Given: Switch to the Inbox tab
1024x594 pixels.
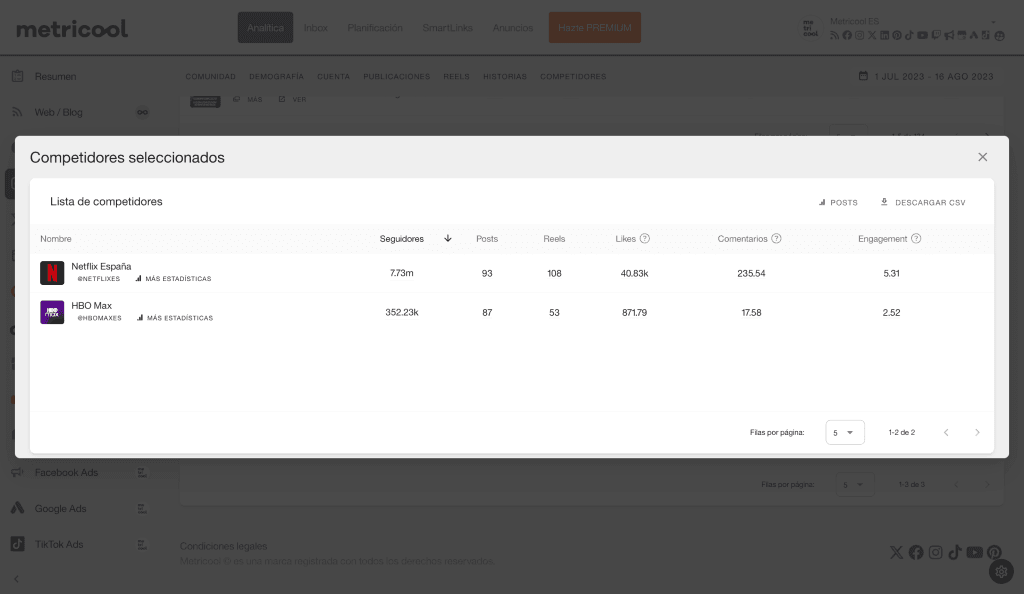Looking at the screenshot, I should (x=315, y=28).
